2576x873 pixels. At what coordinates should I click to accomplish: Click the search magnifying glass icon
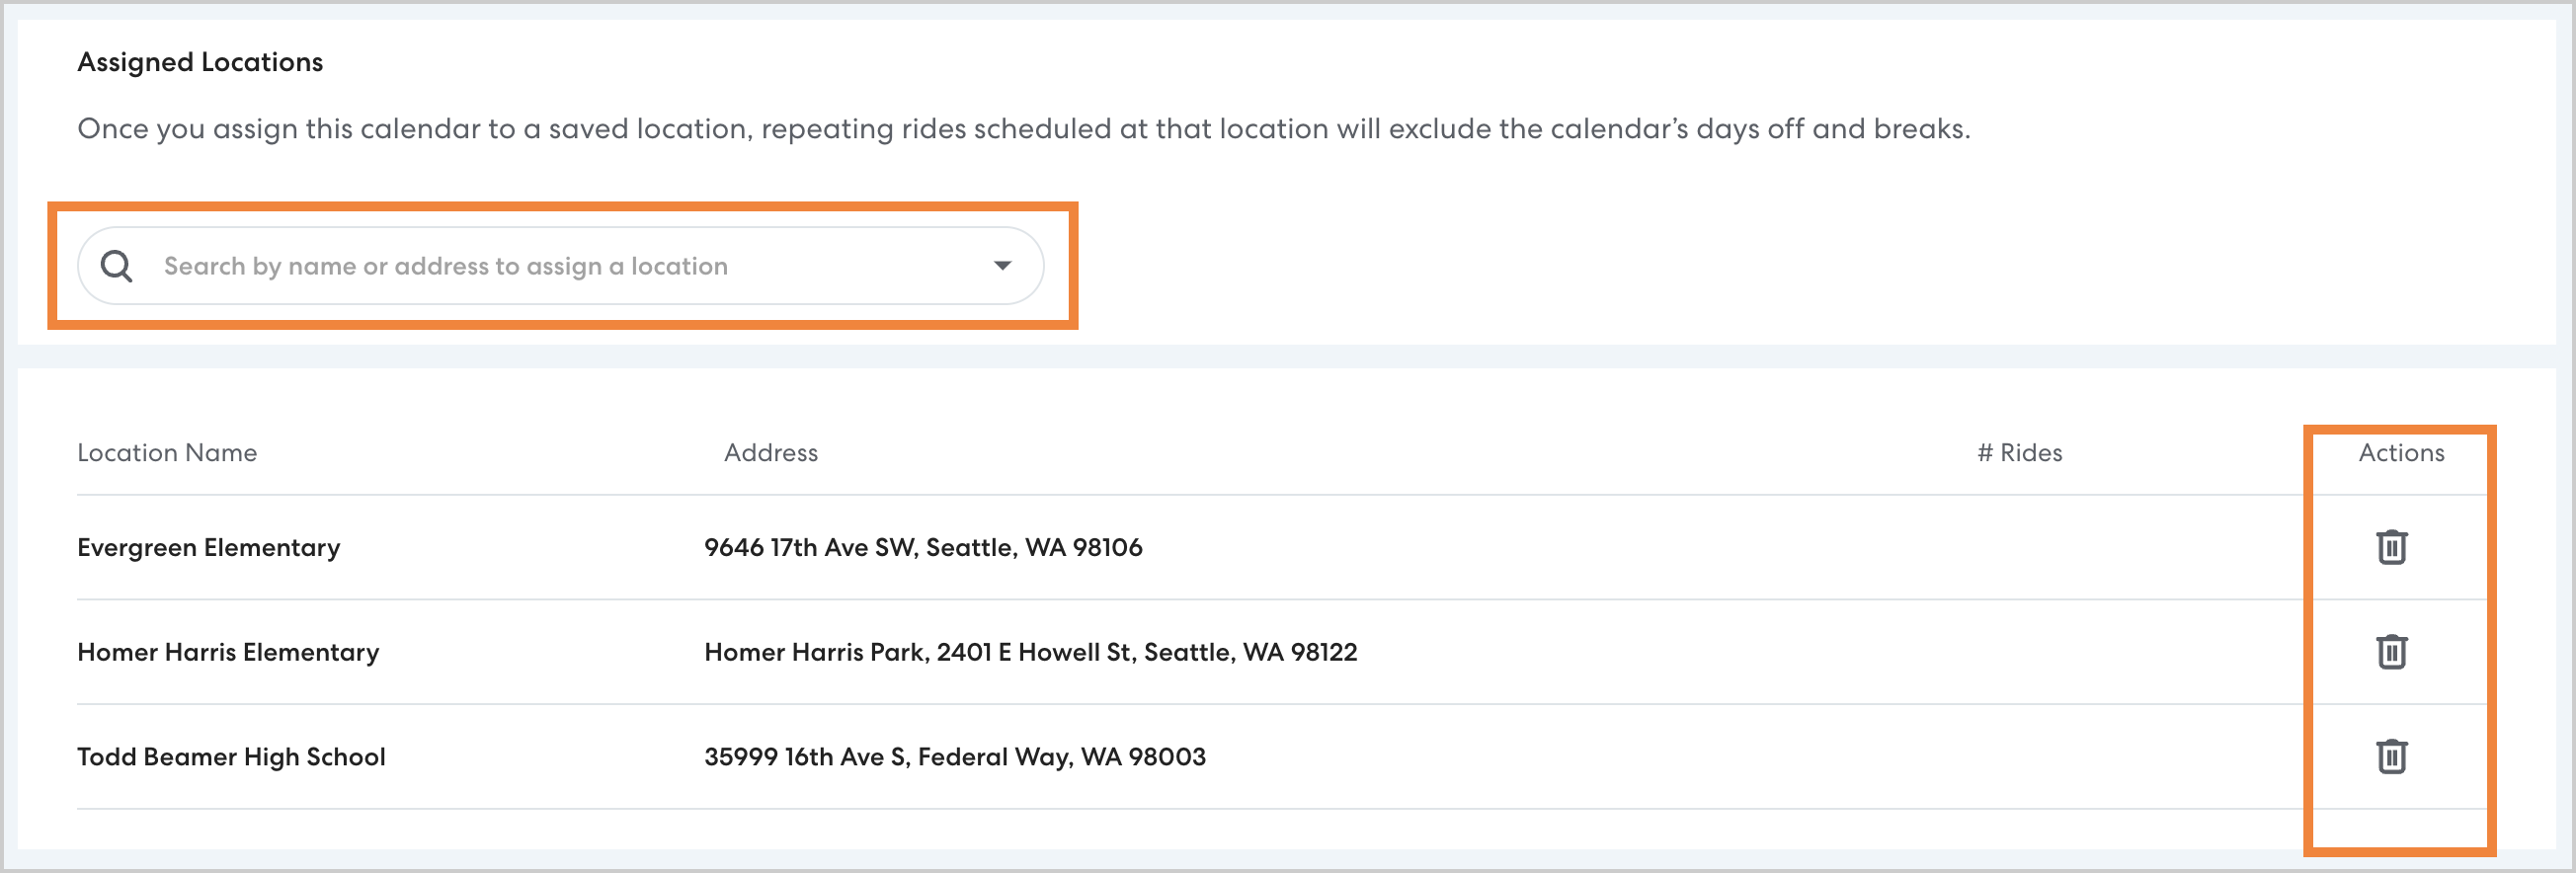(x=117, y=266)
